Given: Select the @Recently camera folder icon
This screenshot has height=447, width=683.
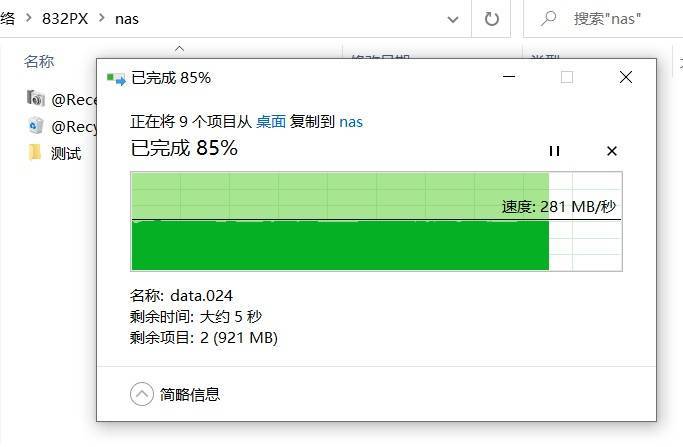Looking at the screenshot, I should 36,98.
